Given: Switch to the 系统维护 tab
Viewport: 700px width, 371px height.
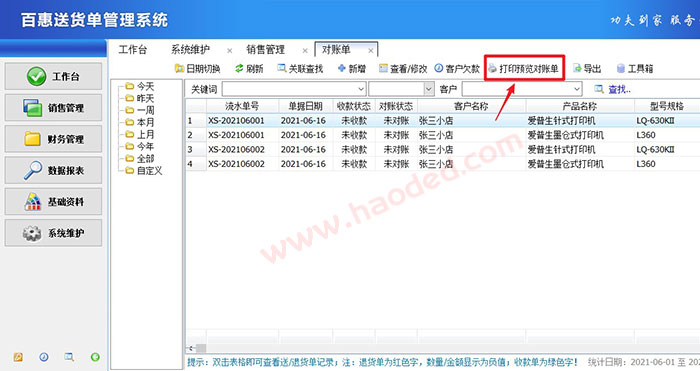Looking at the screenshot, I should (191, 50).
